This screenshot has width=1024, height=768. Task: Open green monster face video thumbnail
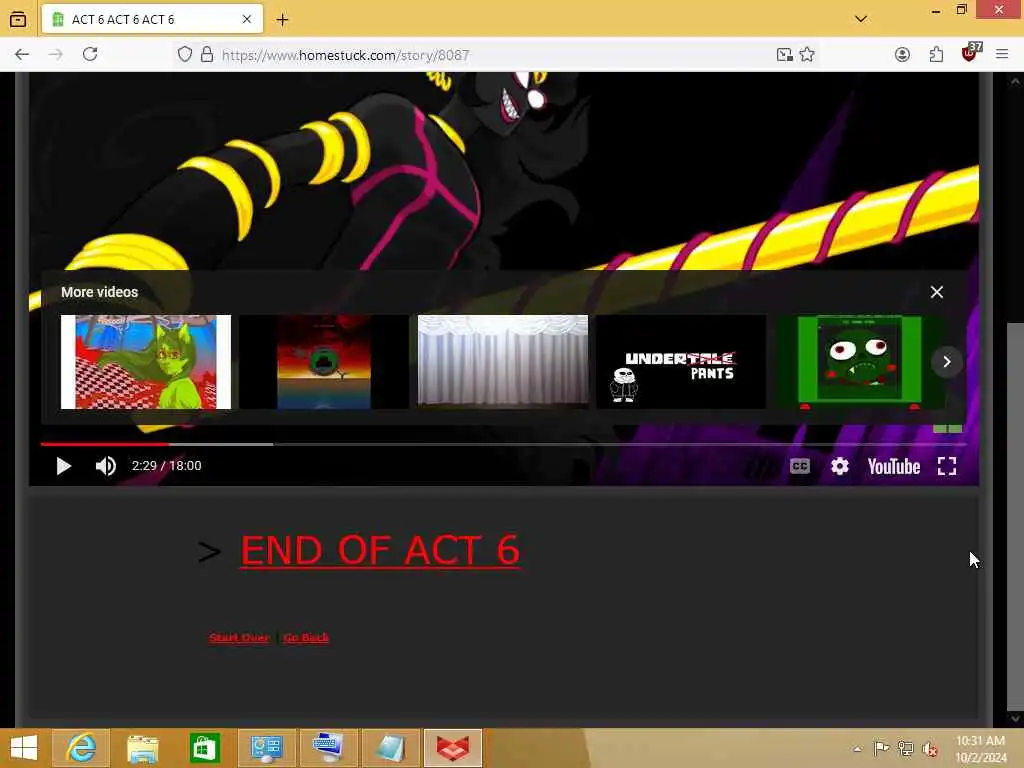pyautogui.click(x=860, y=362)
